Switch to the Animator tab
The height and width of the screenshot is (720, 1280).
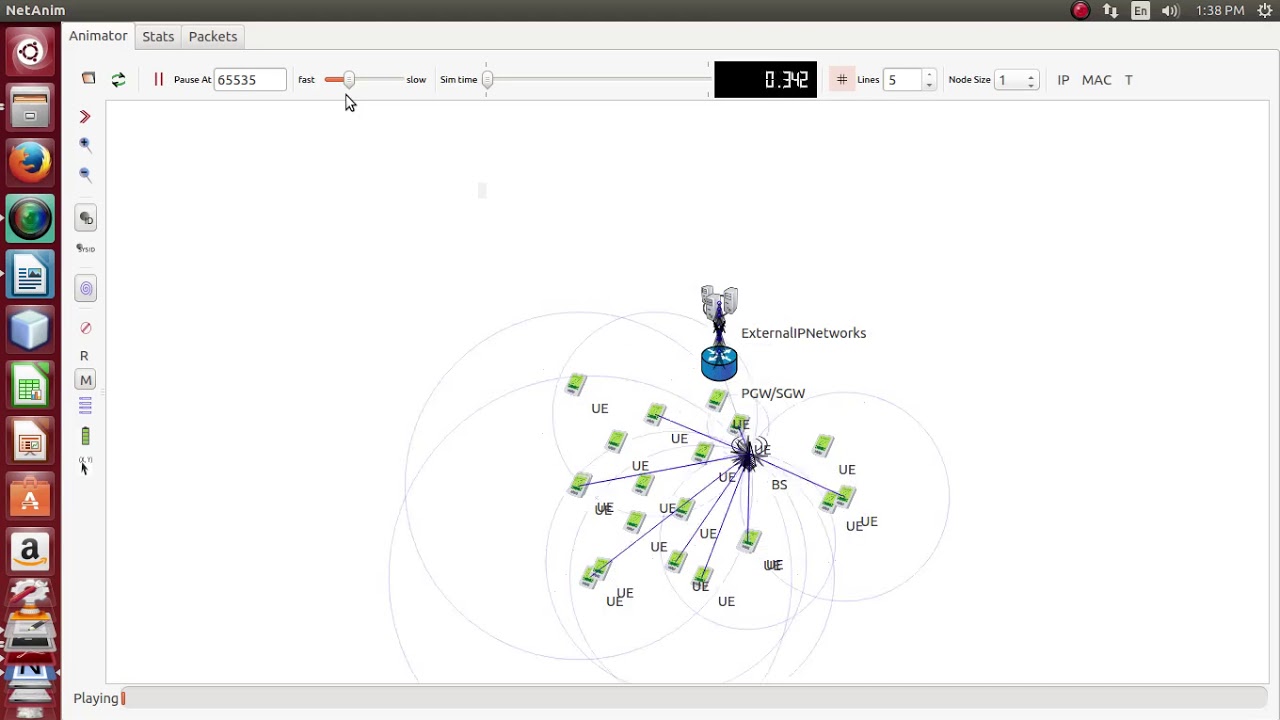(x=98, y=36)
